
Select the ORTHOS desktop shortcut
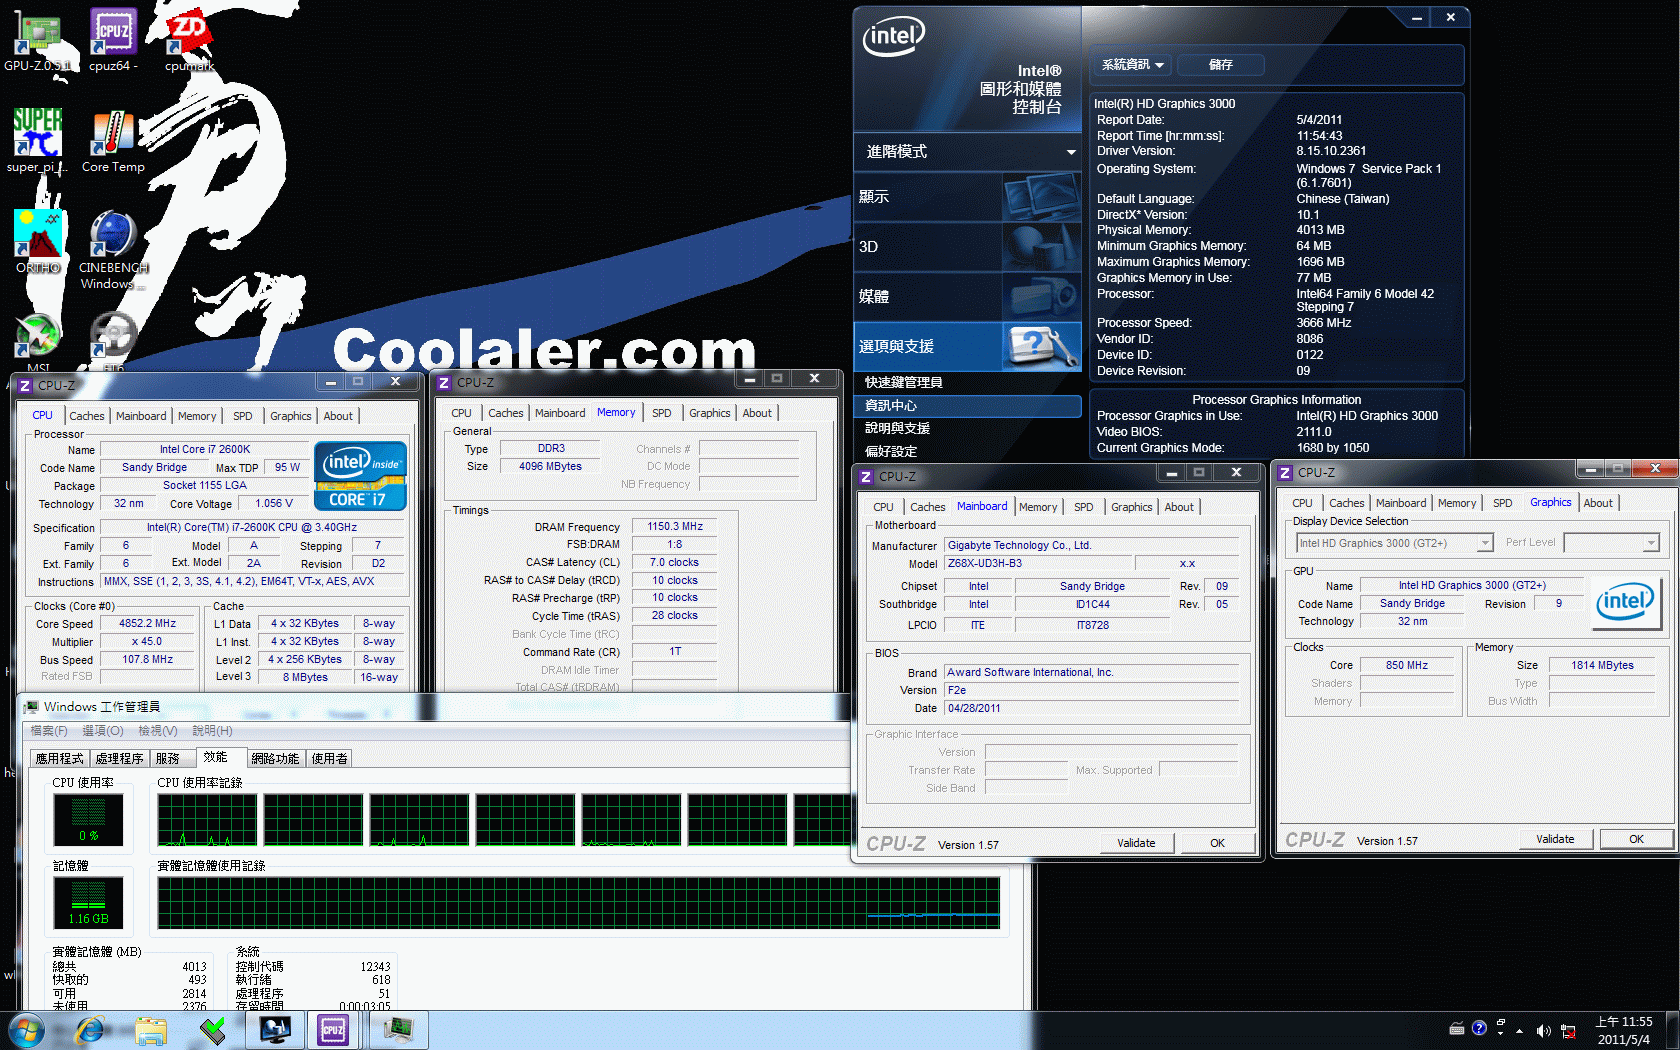pyautogui.click(x=38, y=241)
